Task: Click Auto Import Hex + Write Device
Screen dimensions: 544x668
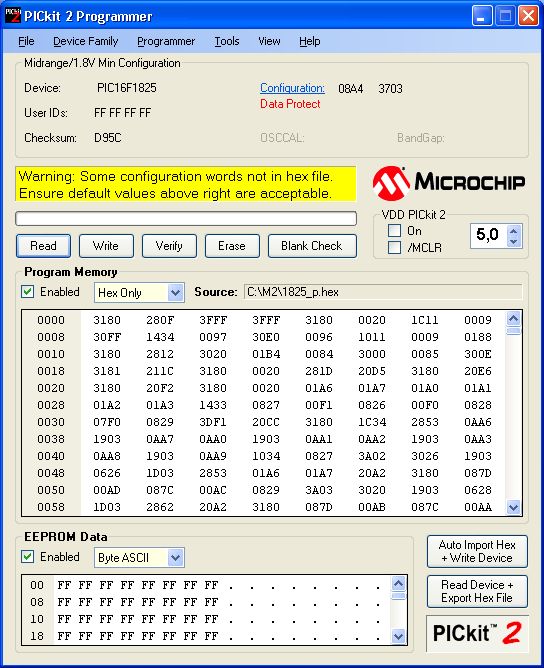Action: pyautogui.click(x=477, y=551)
